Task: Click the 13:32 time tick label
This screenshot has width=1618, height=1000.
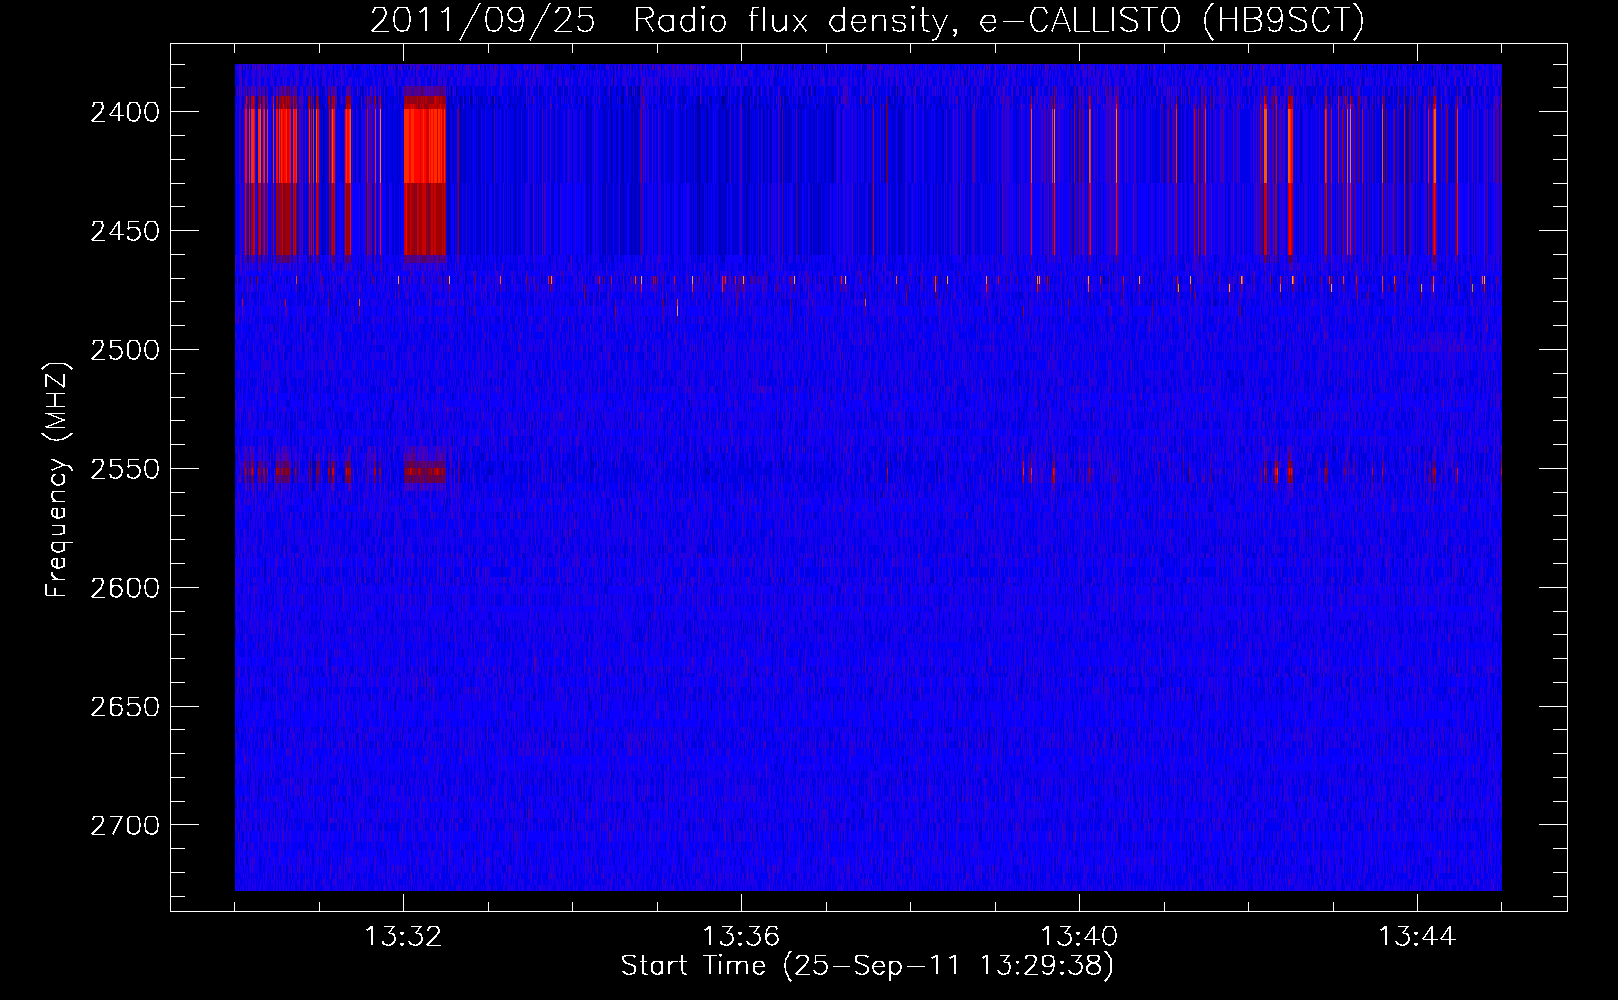Action: (403, 937)
